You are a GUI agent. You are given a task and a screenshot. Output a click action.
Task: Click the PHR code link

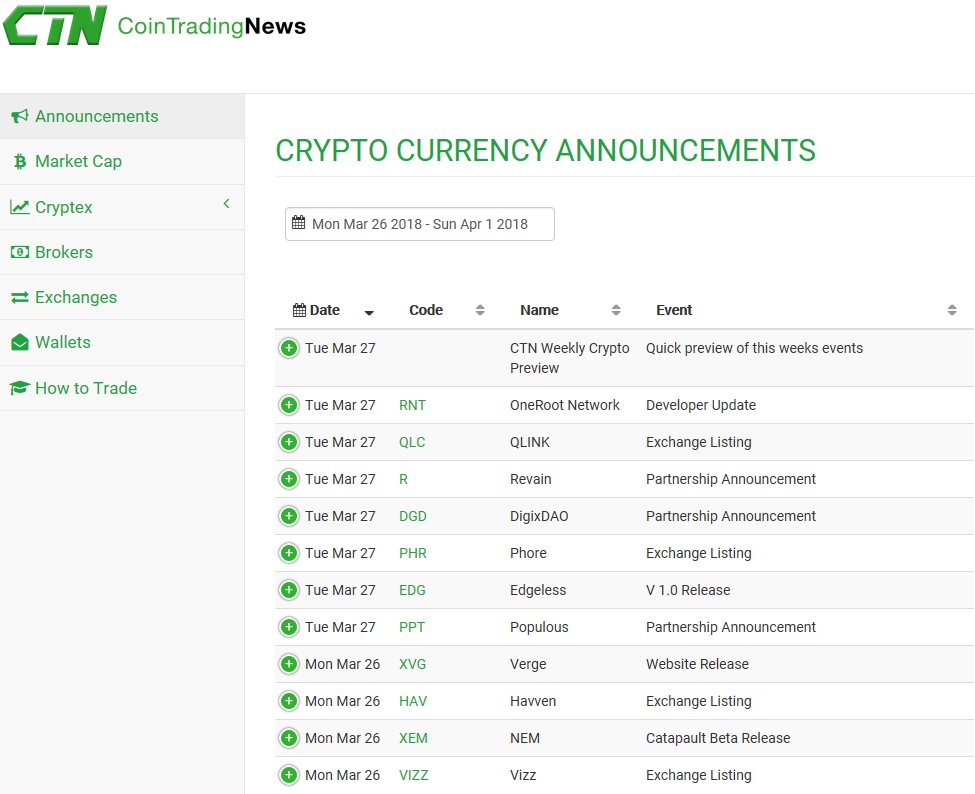pos(413,553)
